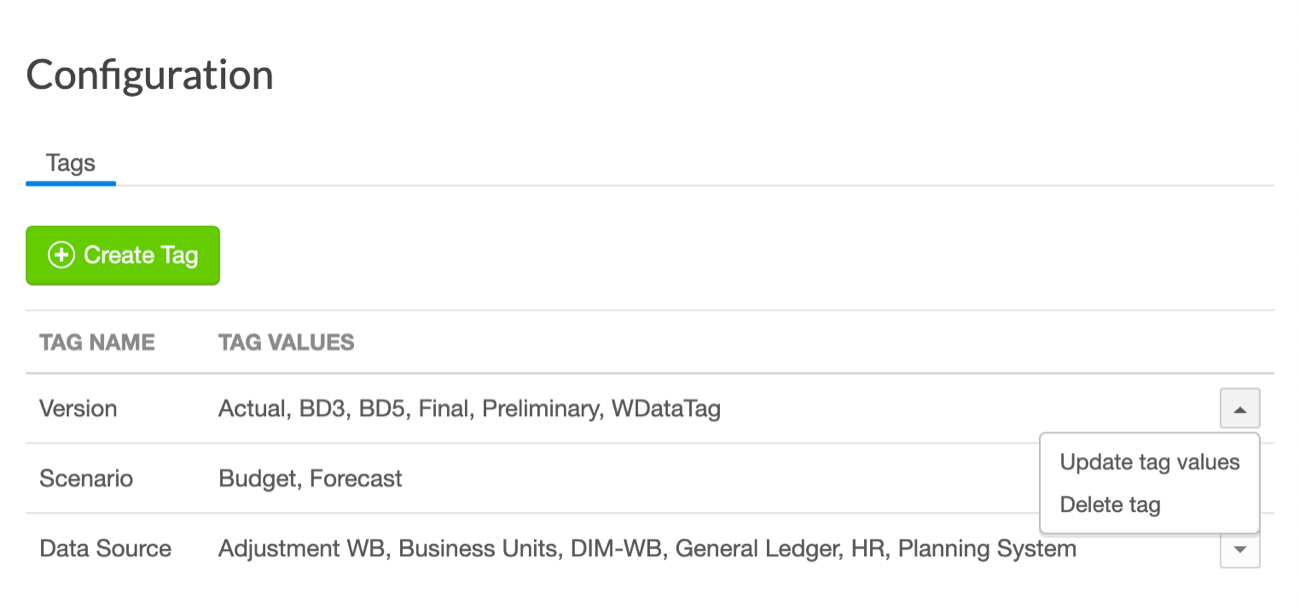Select the Scenario tag name
Screen dimensions: 1300x608
(x=86, y=479)
